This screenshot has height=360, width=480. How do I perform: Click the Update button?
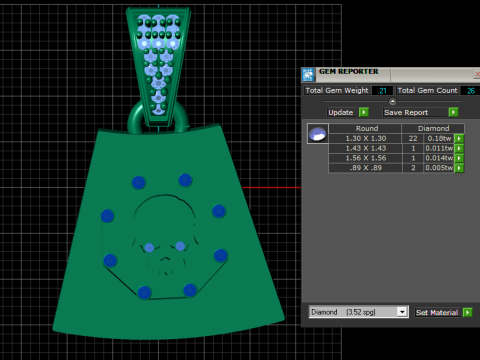pos(341,112)
